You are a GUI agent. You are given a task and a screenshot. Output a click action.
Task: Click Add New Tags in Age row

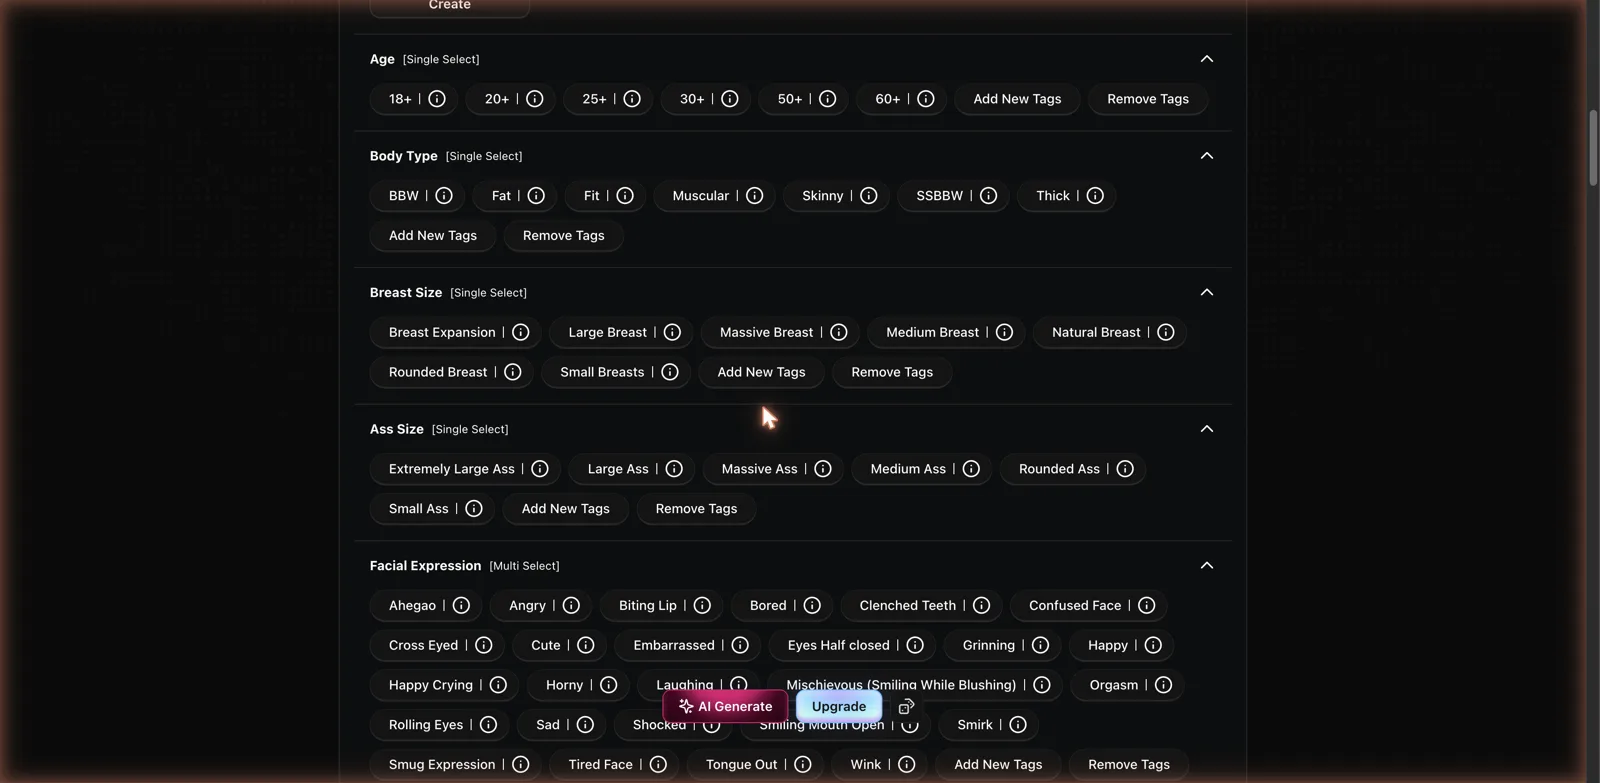[1017, 99]
